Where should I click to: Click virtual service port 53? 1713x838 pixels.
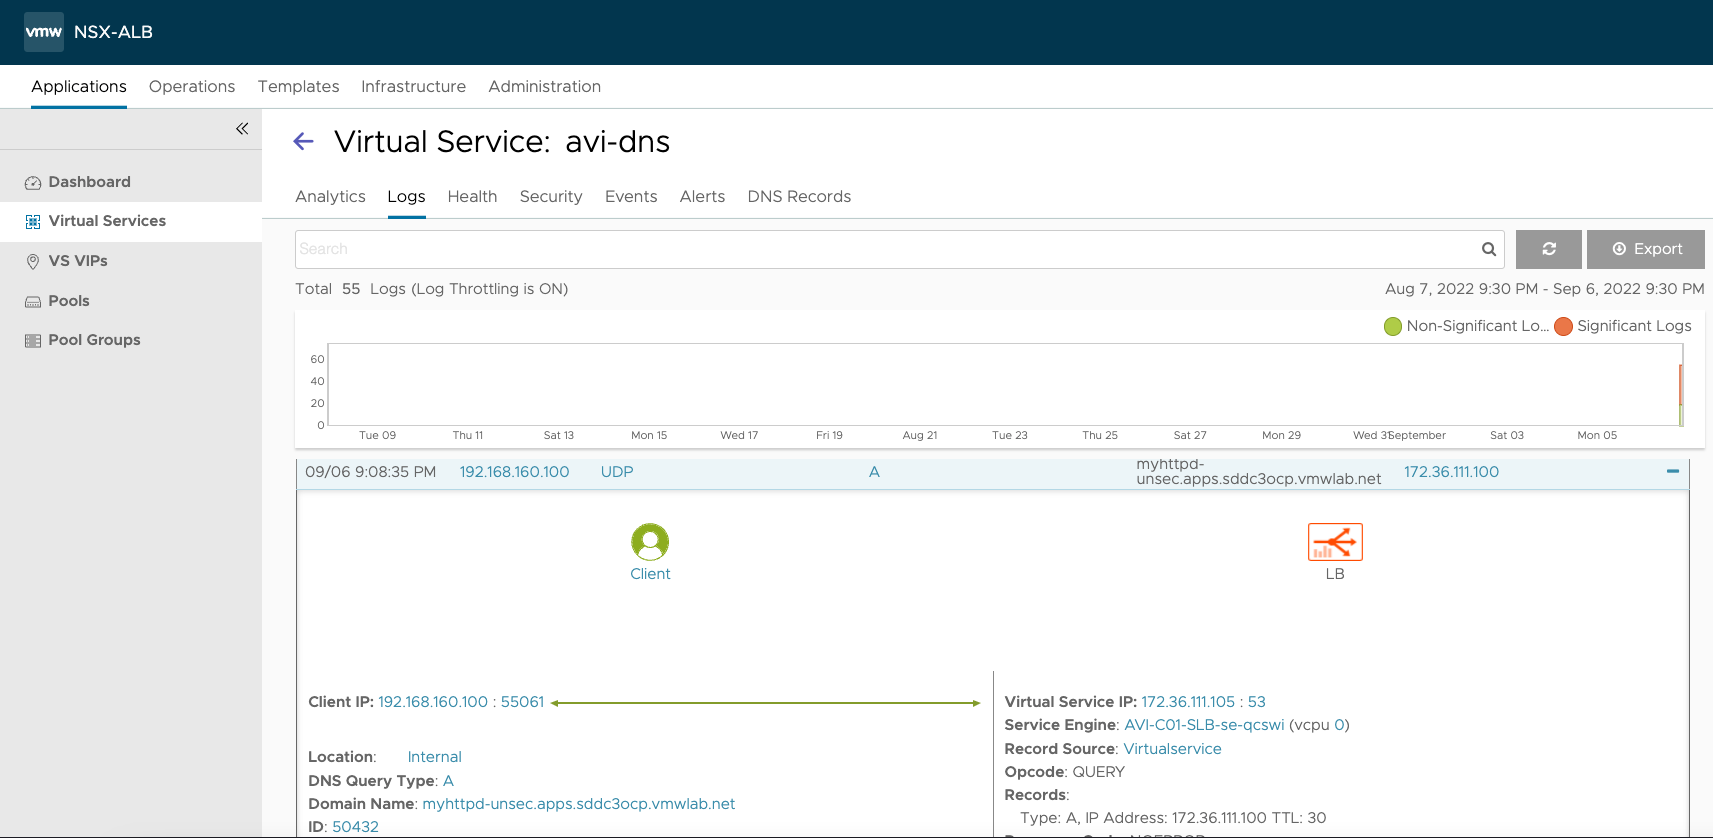[x=1257, y=702]
